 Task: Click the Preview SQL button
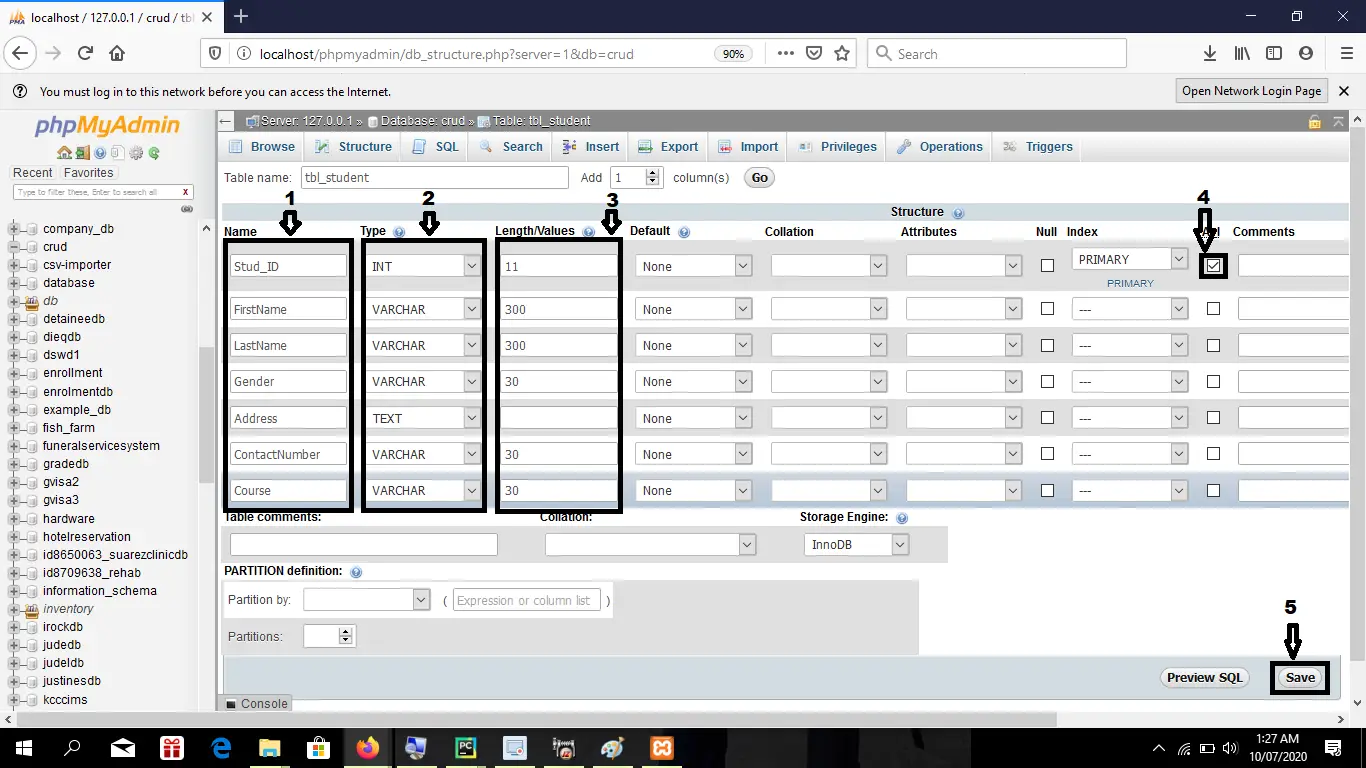(x=1204, y=677)
